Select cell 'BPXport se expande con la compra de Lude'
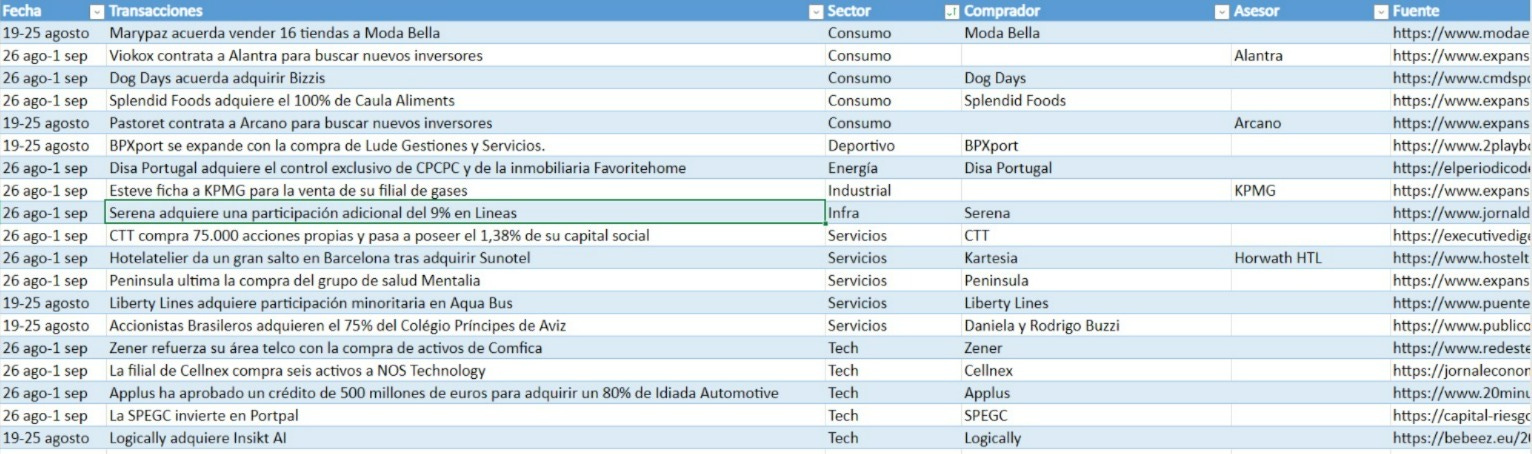 pos(465,146)
